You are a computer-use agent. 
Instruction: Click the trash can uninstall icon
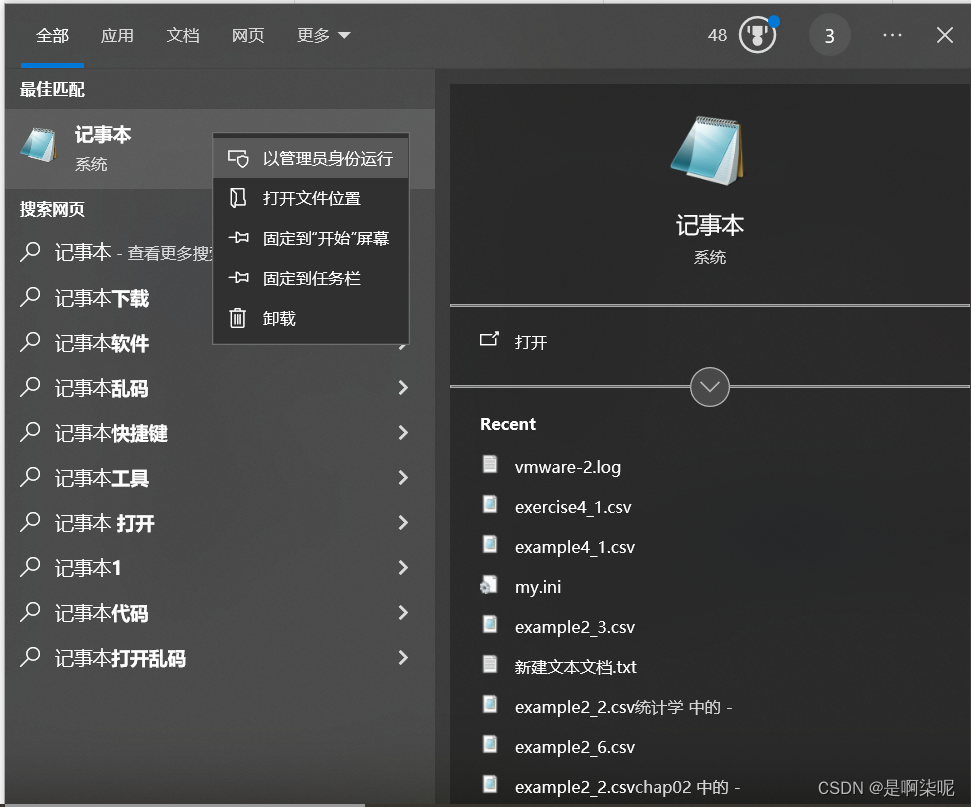[238, 318]
